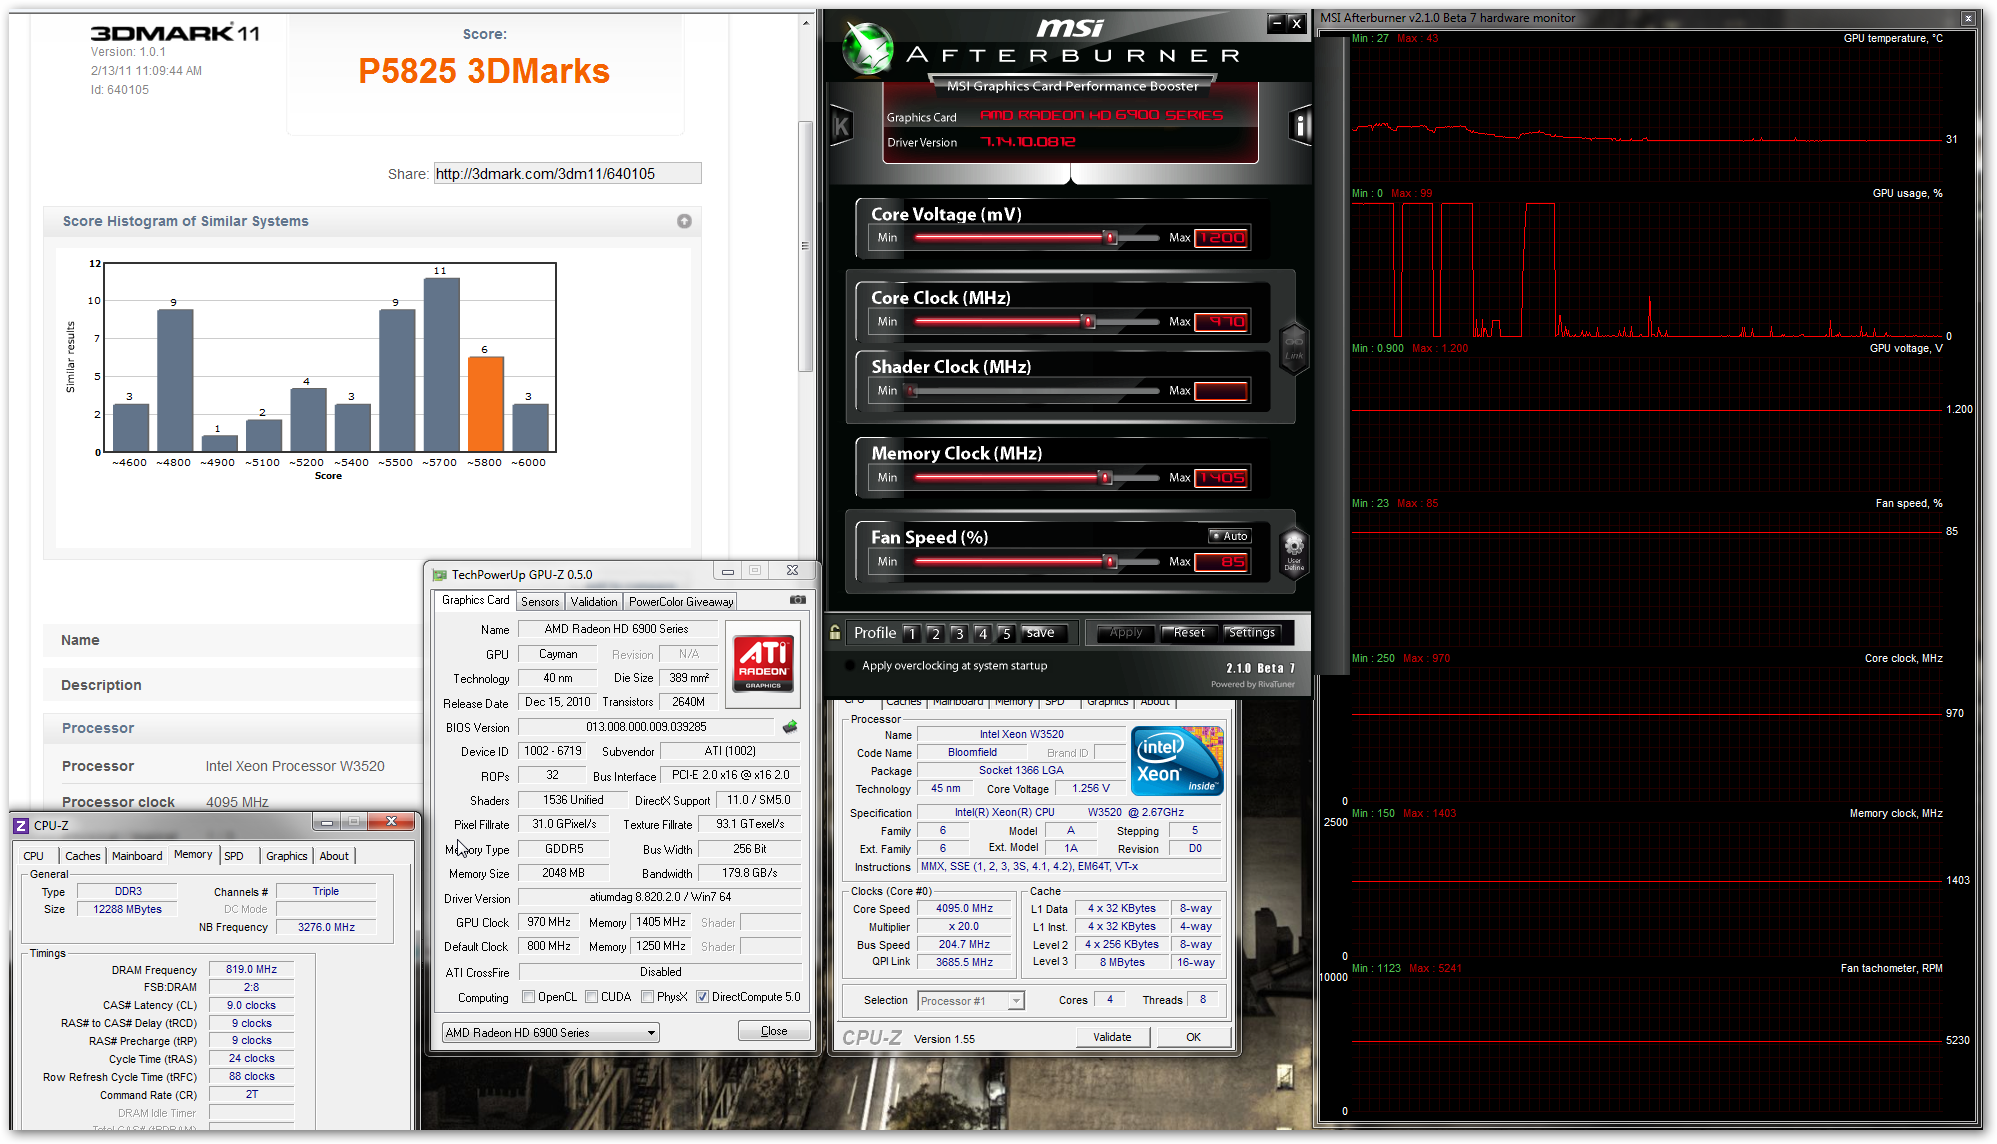
Task: Click the MSI Afterburner jet logo
Action: [x=866, y=47]
